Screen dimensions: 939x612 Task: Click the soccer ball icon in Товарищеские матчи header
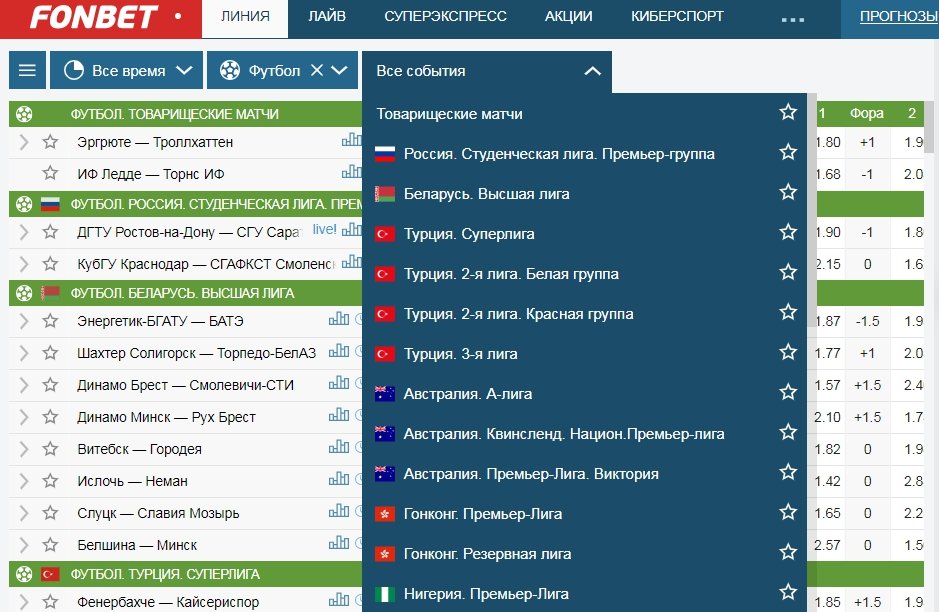[x=24, y=114]
